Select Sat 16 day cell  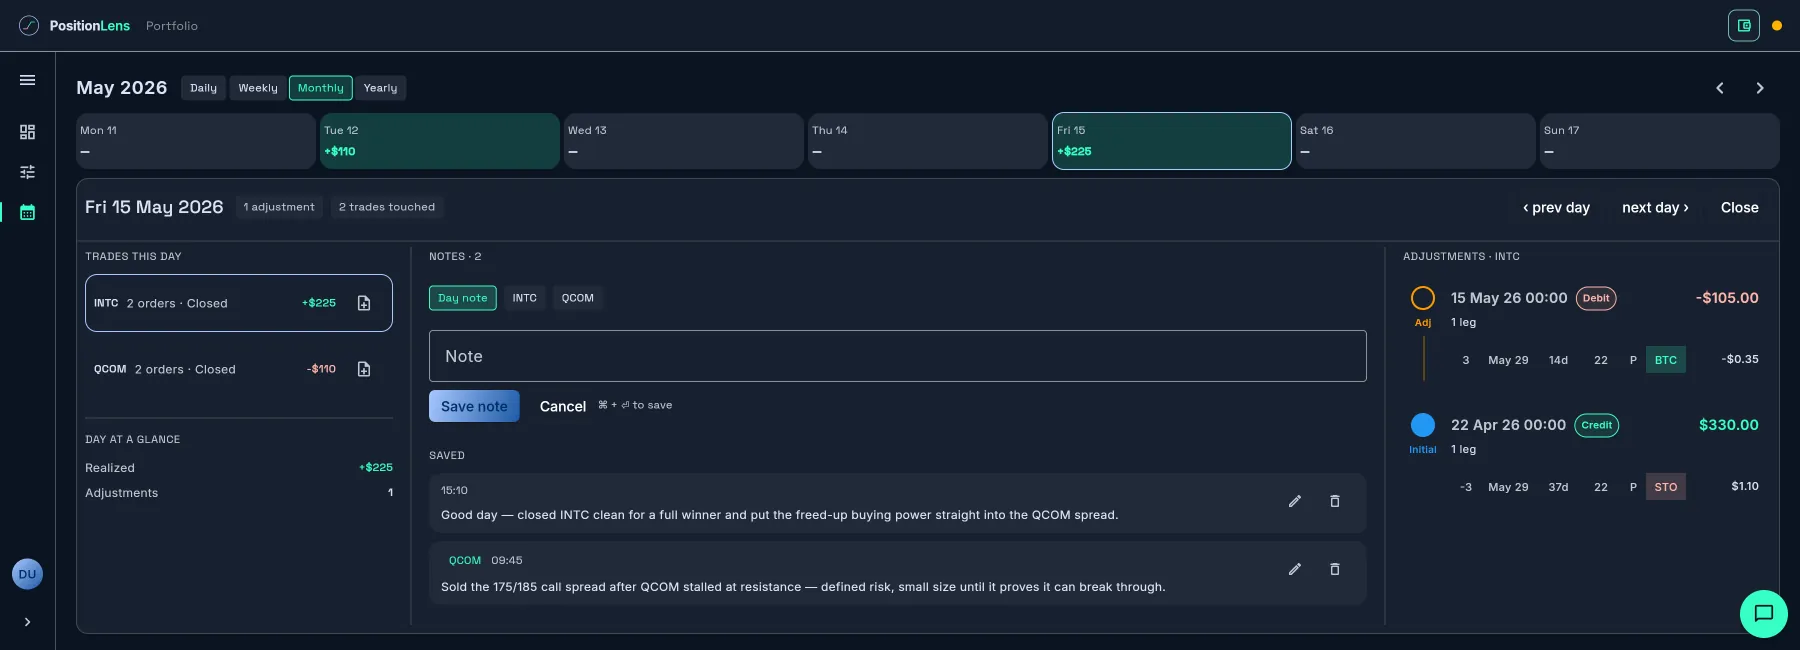click(x=1416, y=141)
